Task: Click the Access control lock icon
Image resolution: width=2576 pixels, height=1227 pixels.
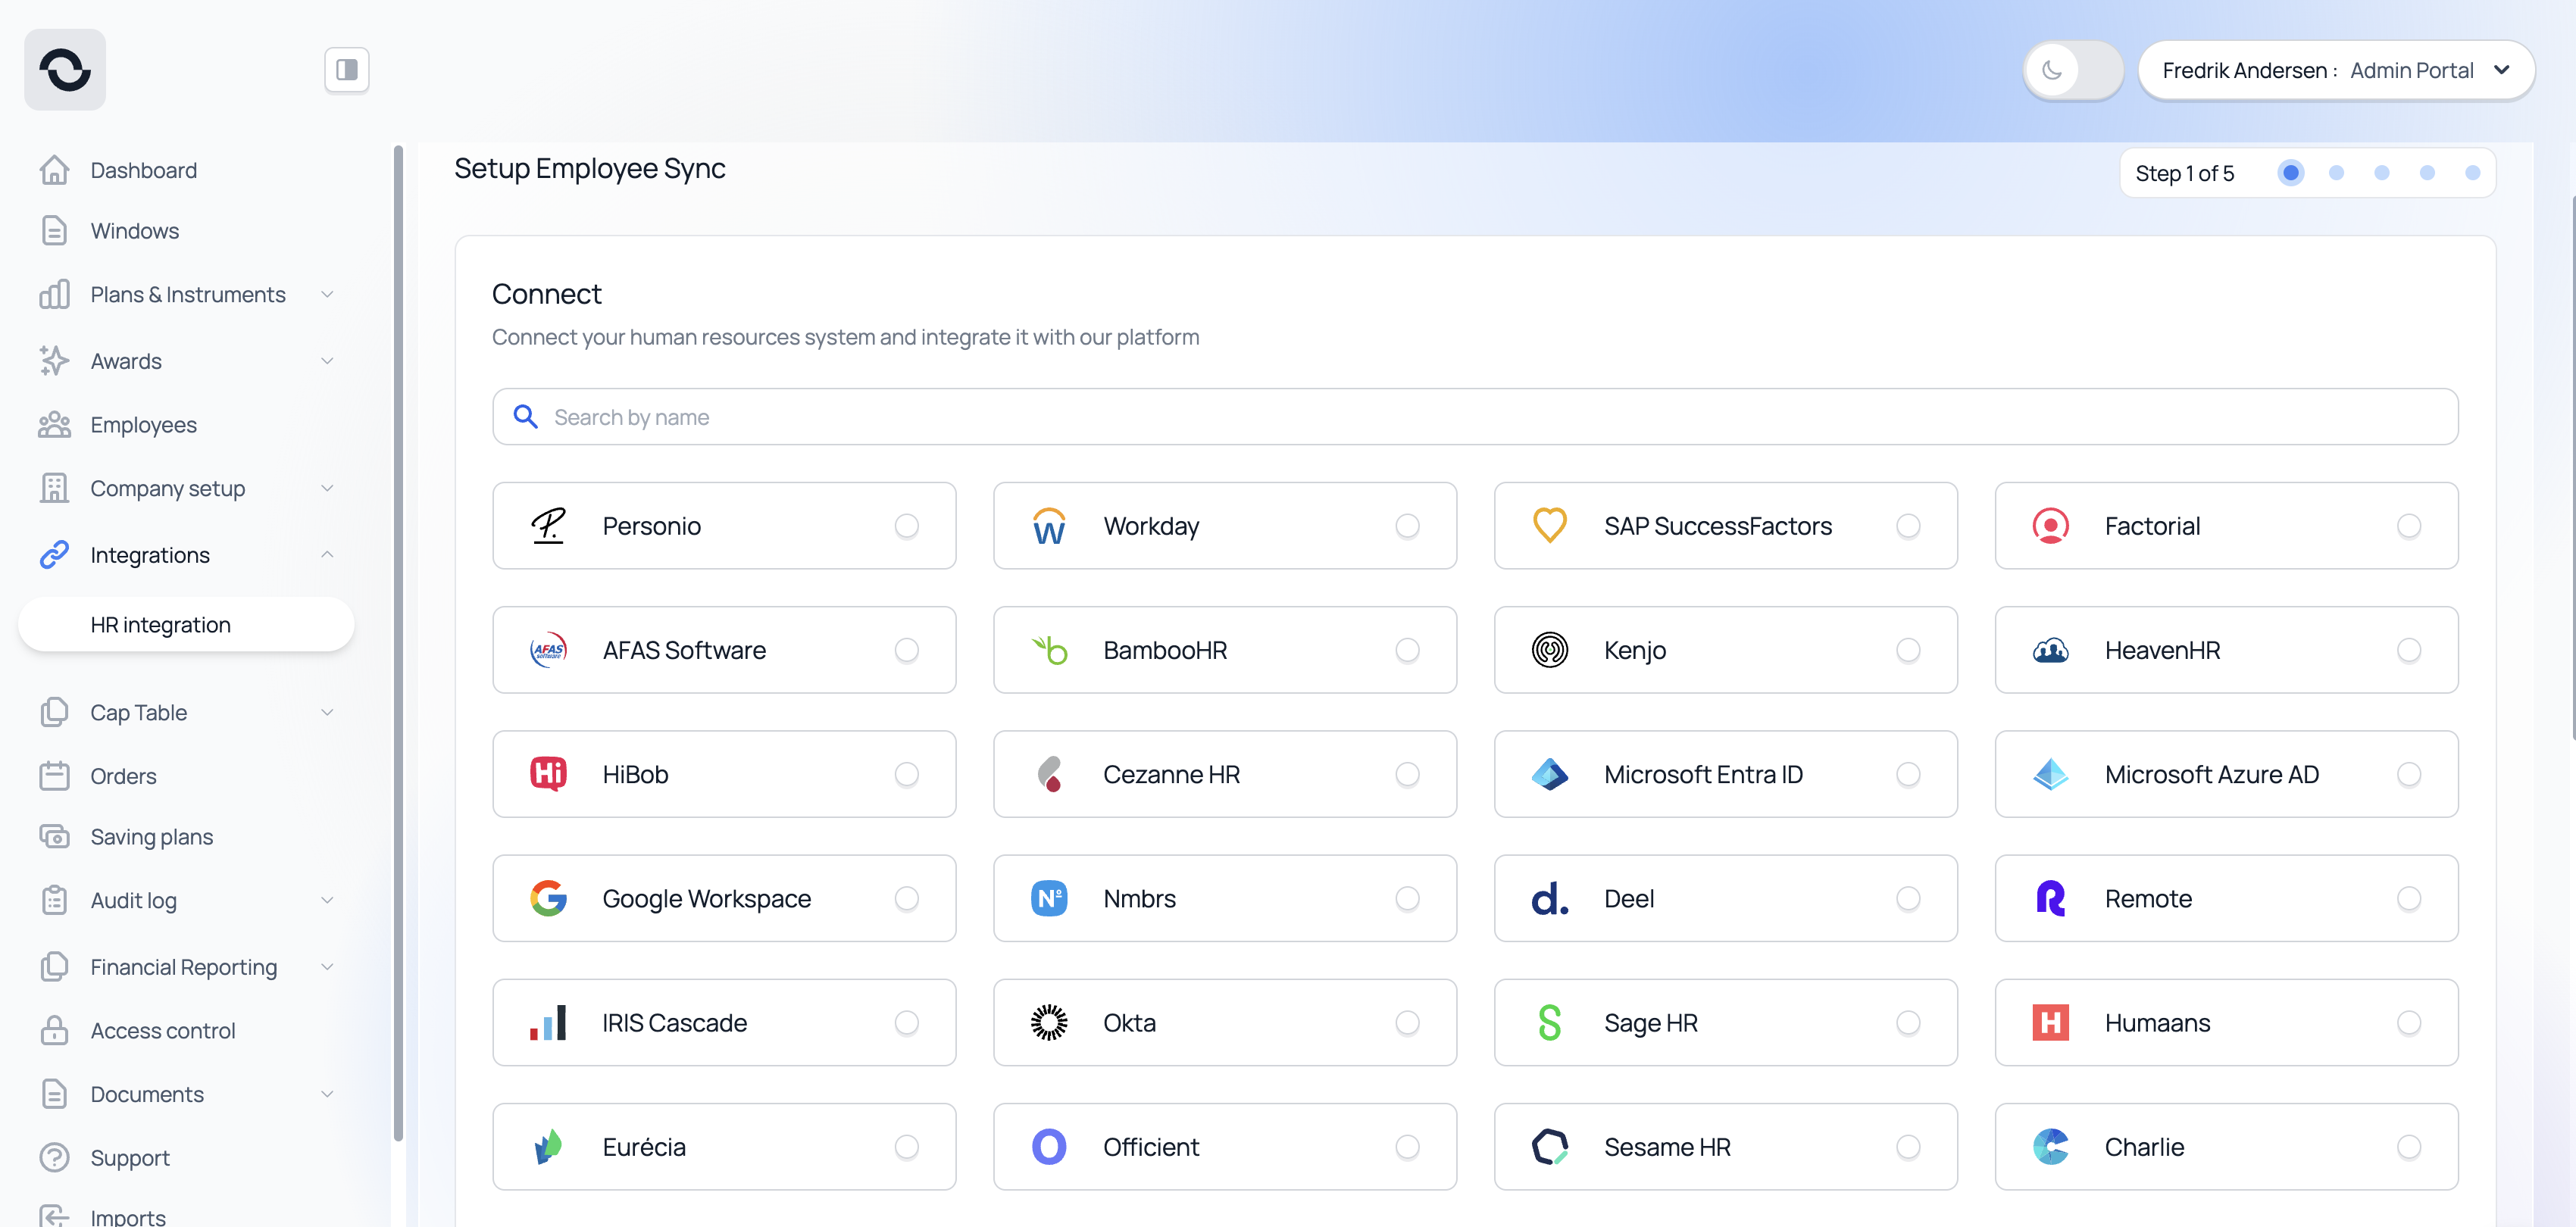Action: [x=54, y=1031]
